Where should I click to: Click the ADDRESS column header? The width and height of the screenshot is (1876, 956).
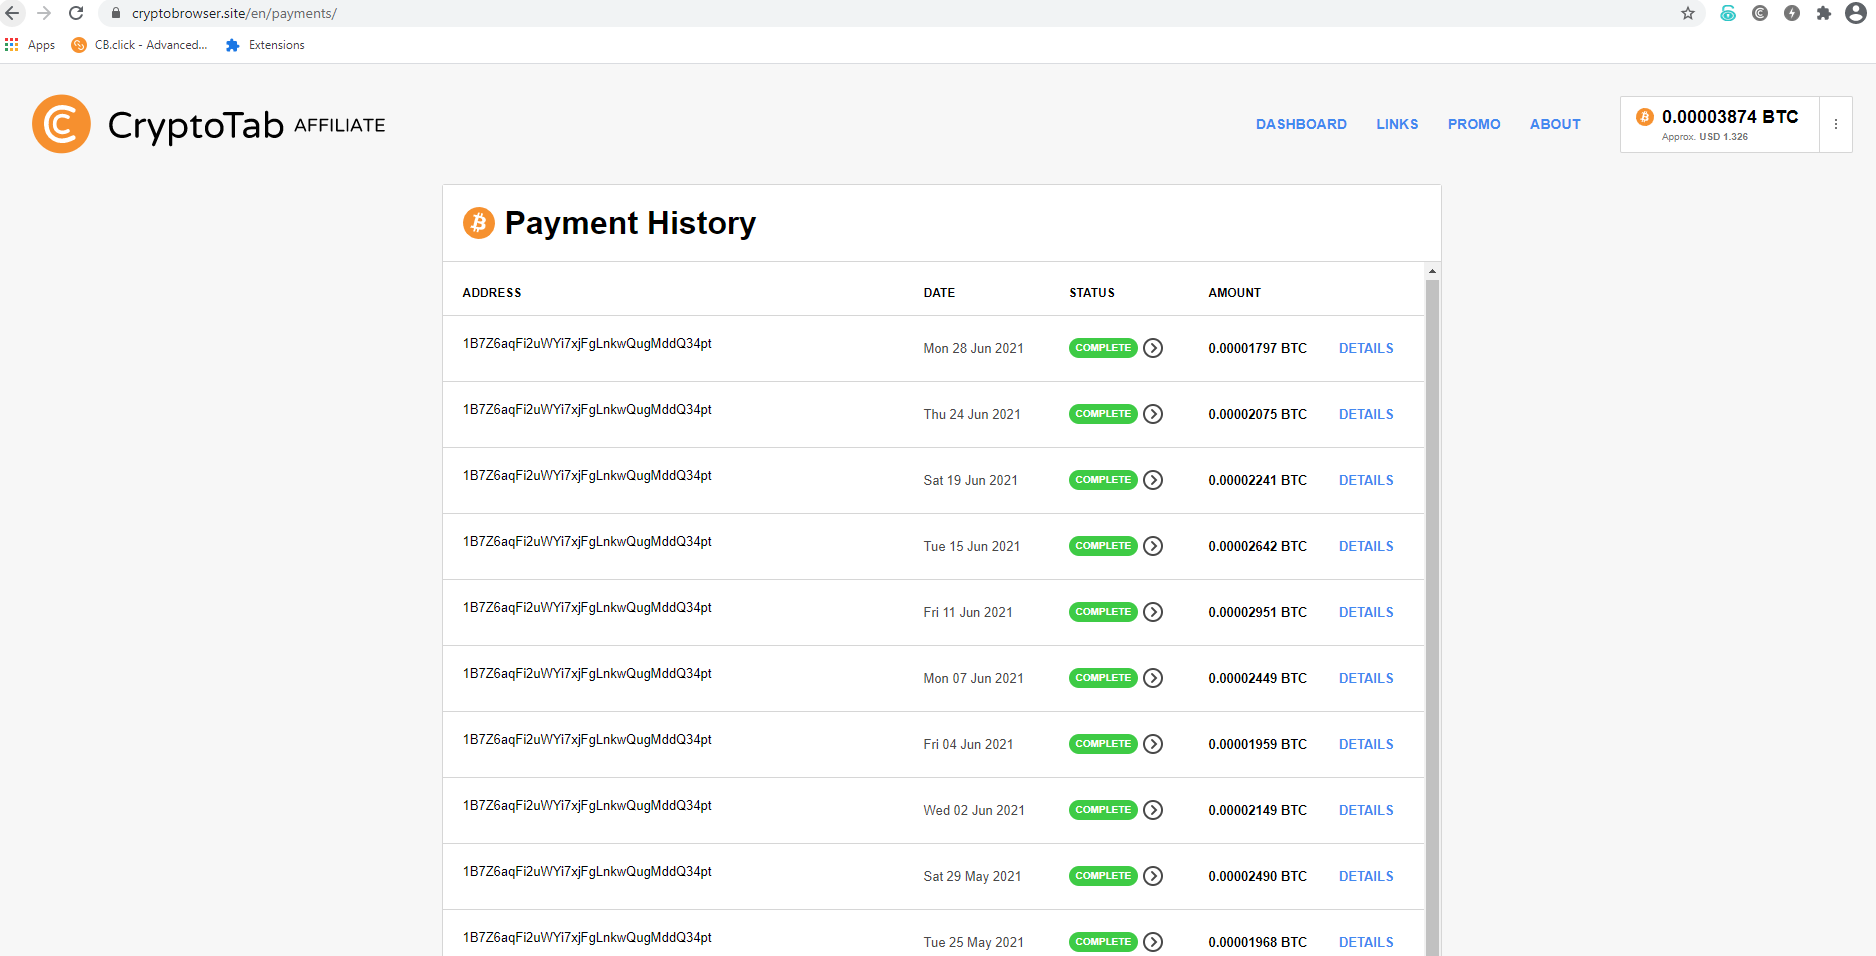492,293
